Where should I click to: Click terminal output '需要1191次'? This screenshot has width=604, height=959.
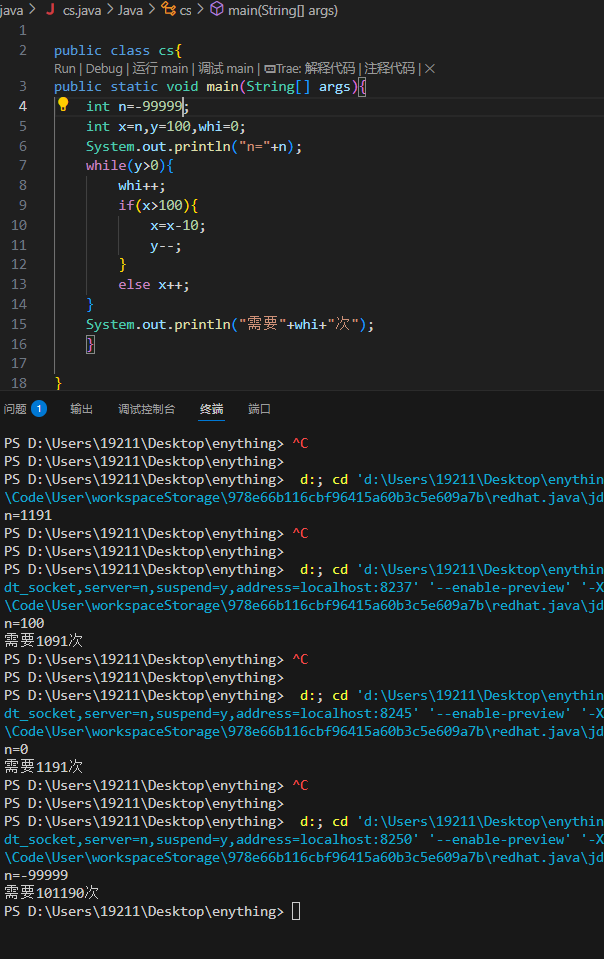pyautogui.click(x=43, y=767)
